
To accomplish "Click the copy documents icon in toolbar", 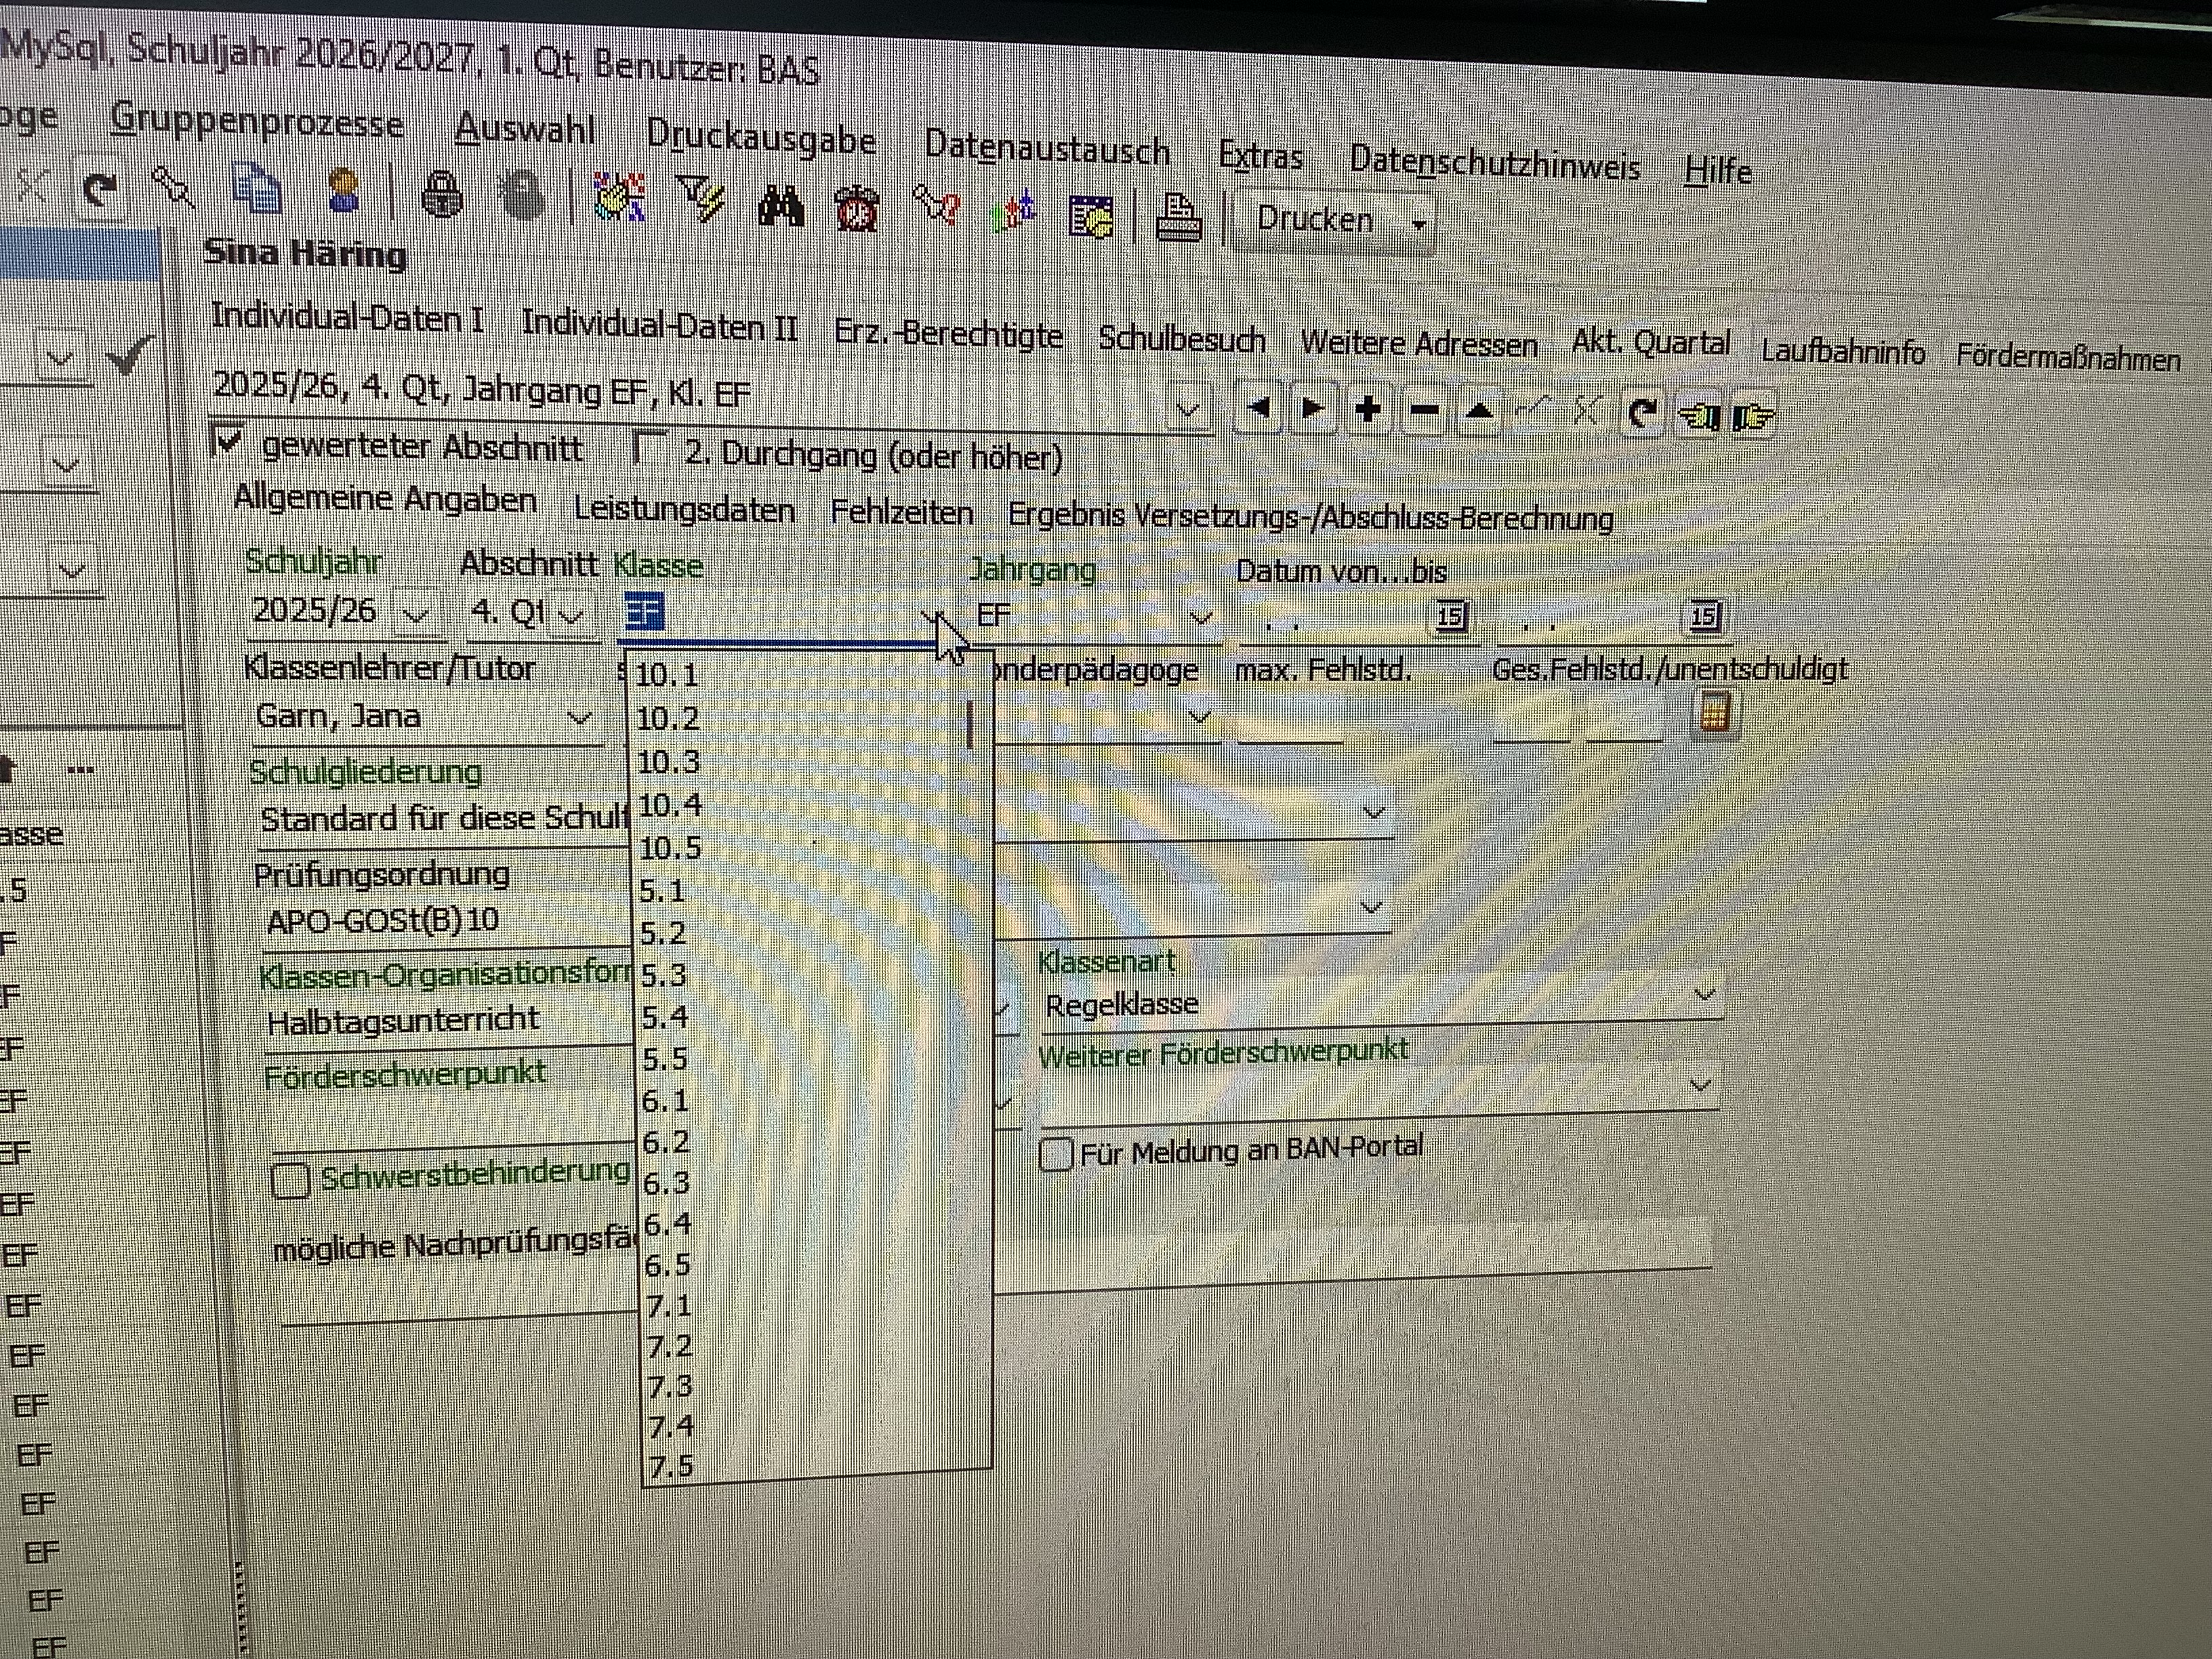I will [x=258, y=189].
